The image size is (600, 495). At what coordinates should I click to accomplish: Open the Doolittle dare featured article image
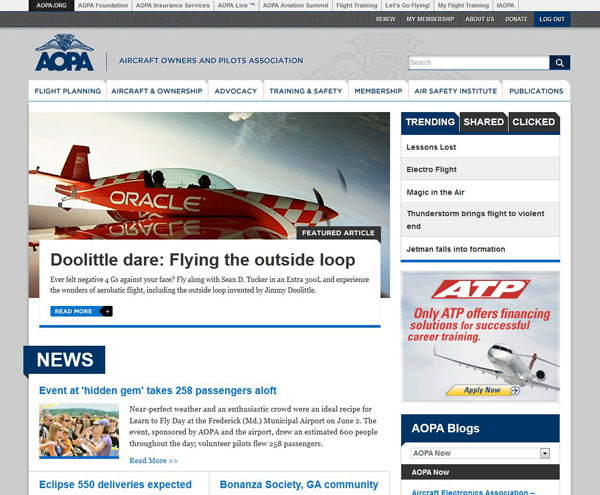point(208,175)
